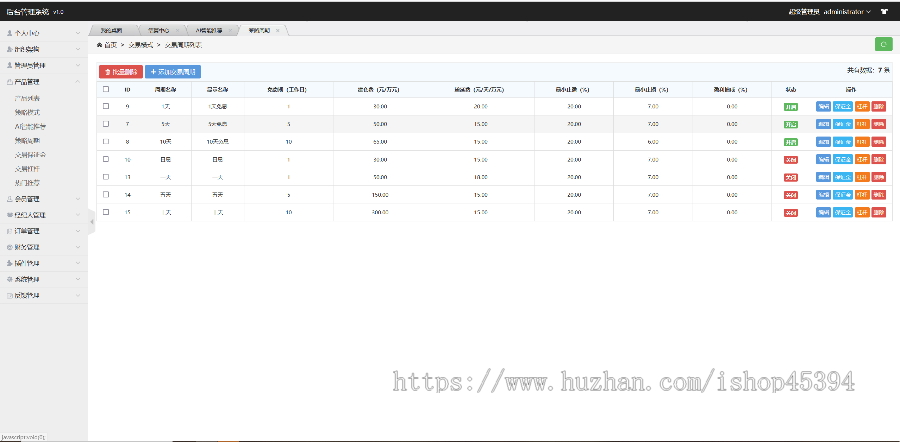The image size is (900, 442).
Task: Click the red 批量删除 batch delete button
Action: tap(120, 71)
